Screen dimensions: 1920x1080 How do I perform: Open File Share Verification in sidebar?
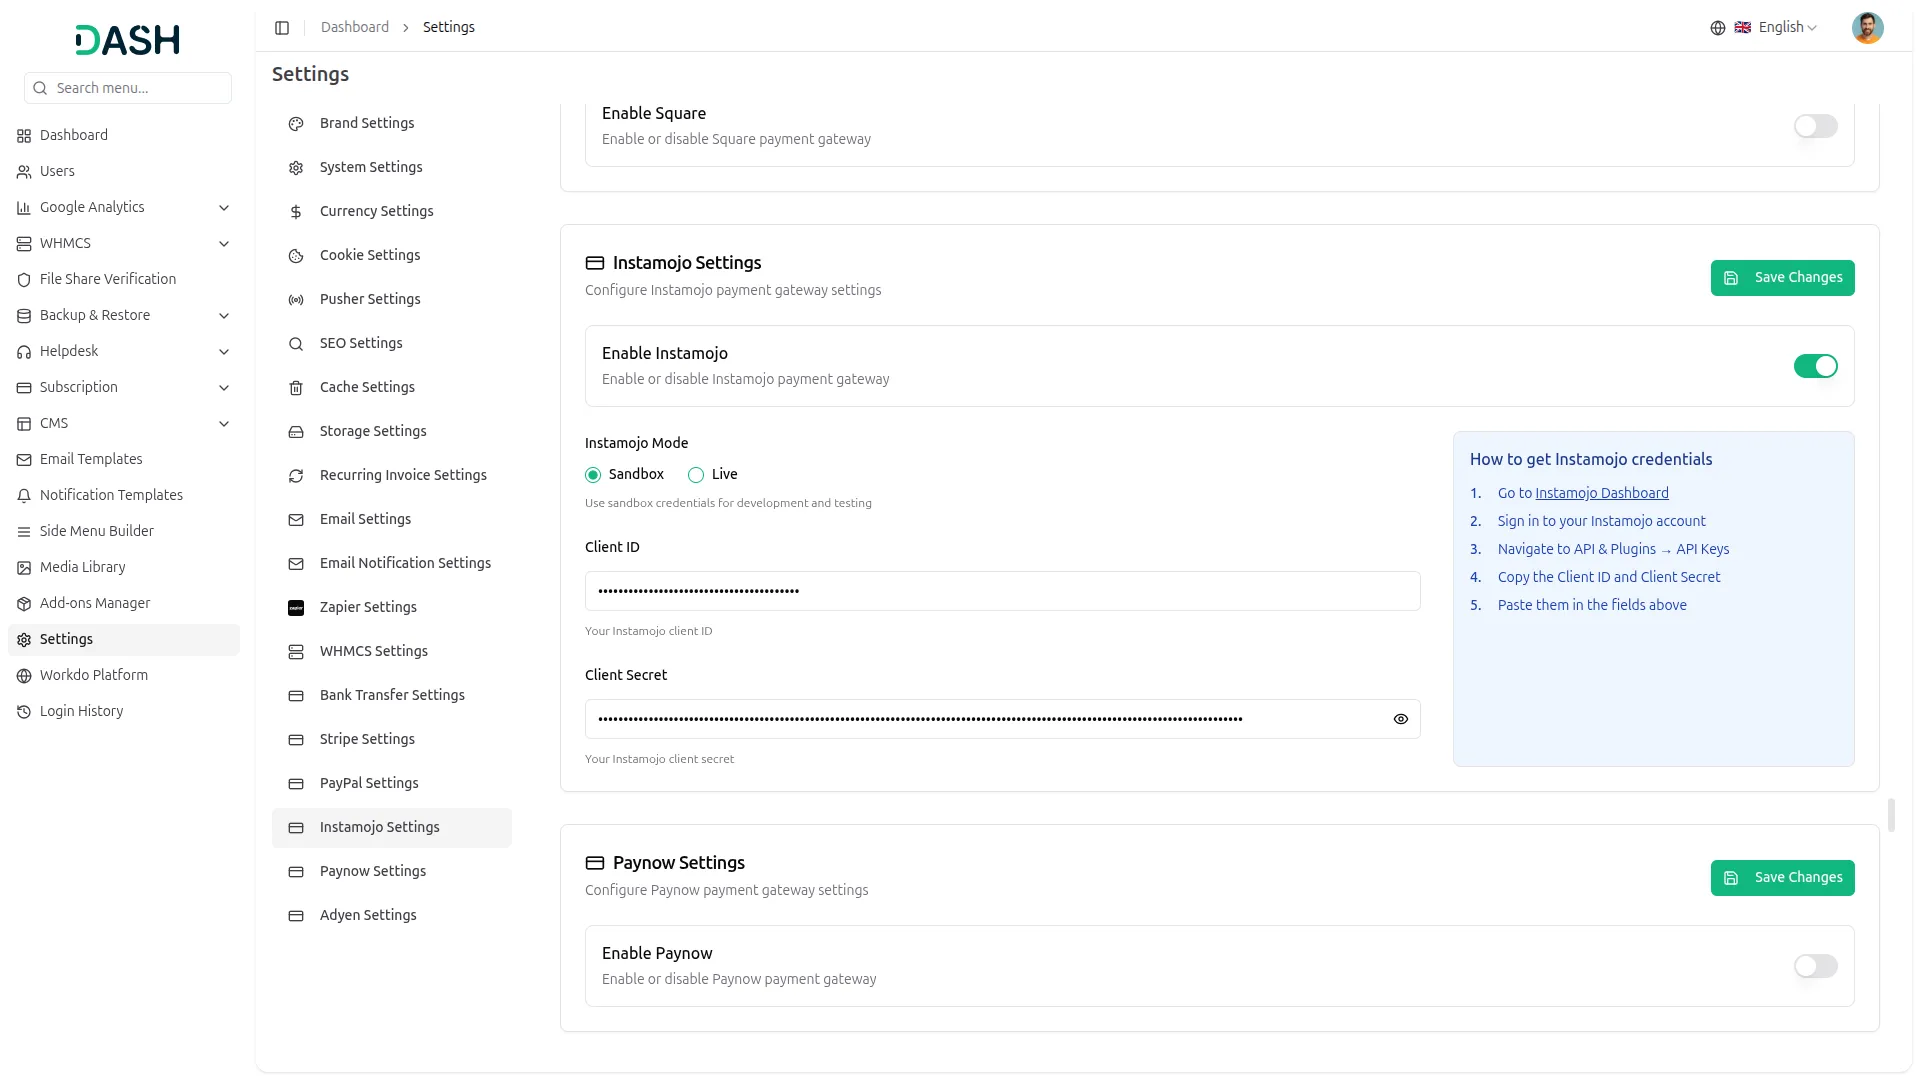(x=124, y=280)
